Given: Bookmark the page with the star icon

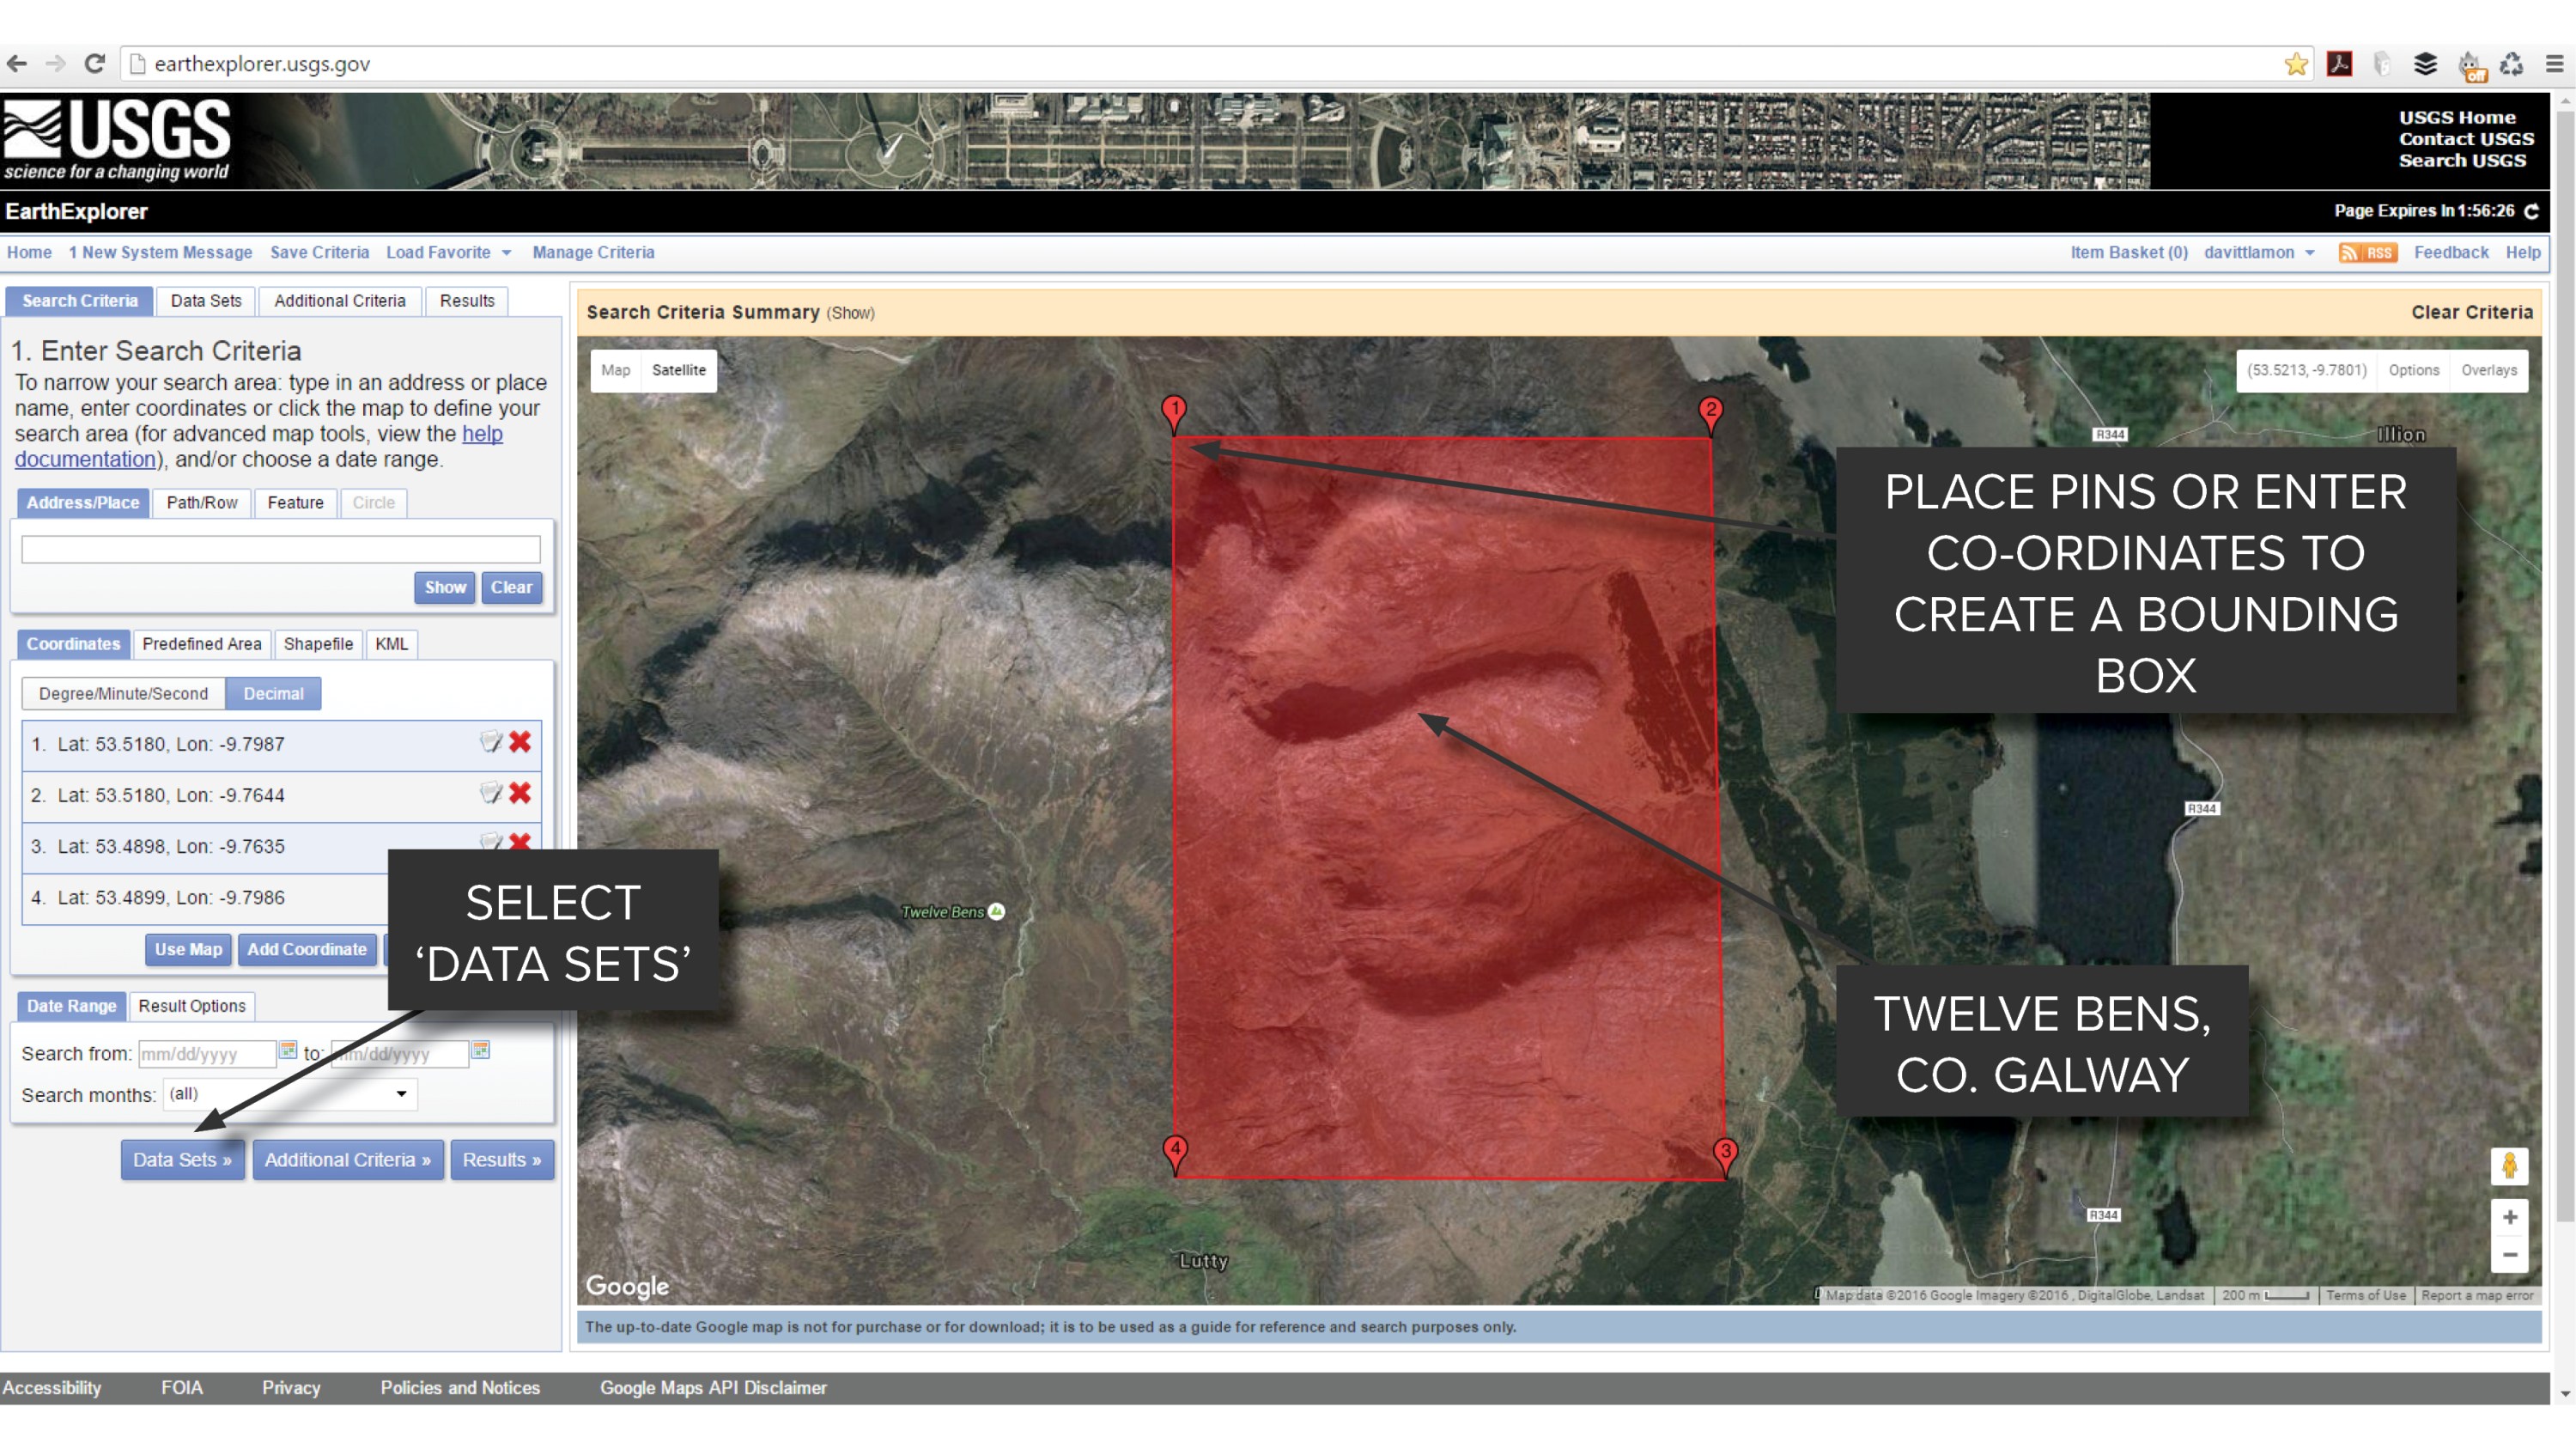Looking at the screenshot, I should [x=2296, y=63].
